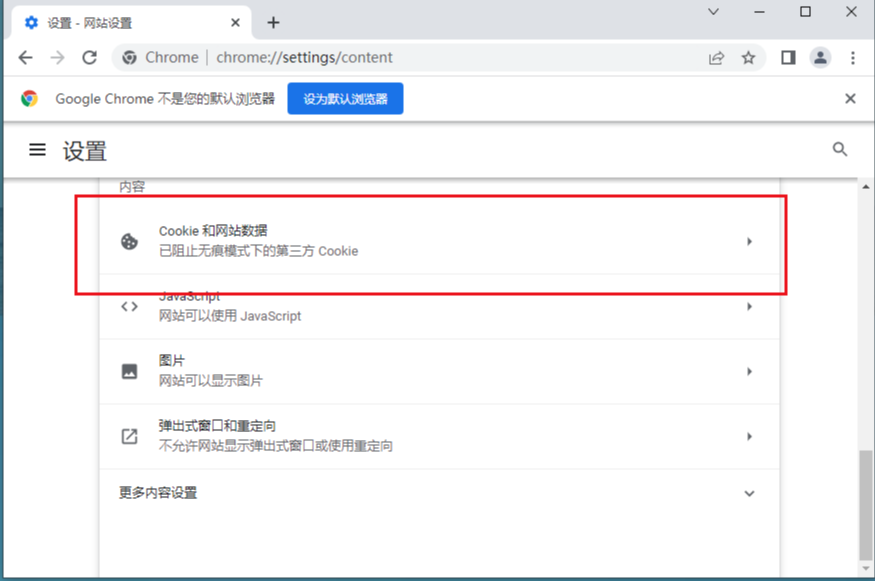Click the 设置 page title
875x581 pixels.
pos(85,151)
